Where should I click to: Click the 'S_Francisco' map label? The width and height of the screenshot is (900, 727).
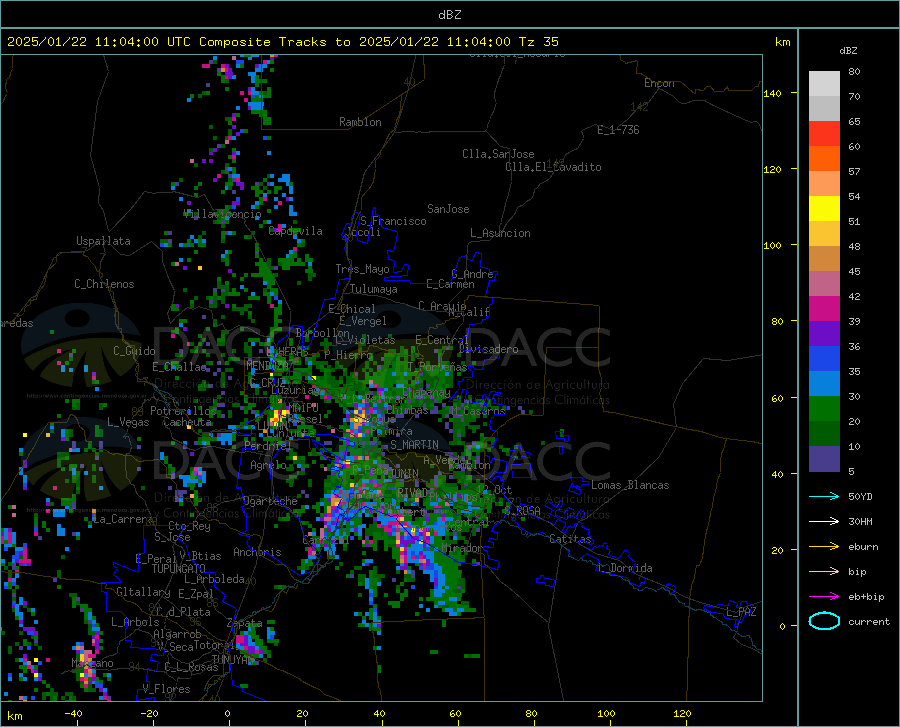pyautogui.click(x=393, y=221)
